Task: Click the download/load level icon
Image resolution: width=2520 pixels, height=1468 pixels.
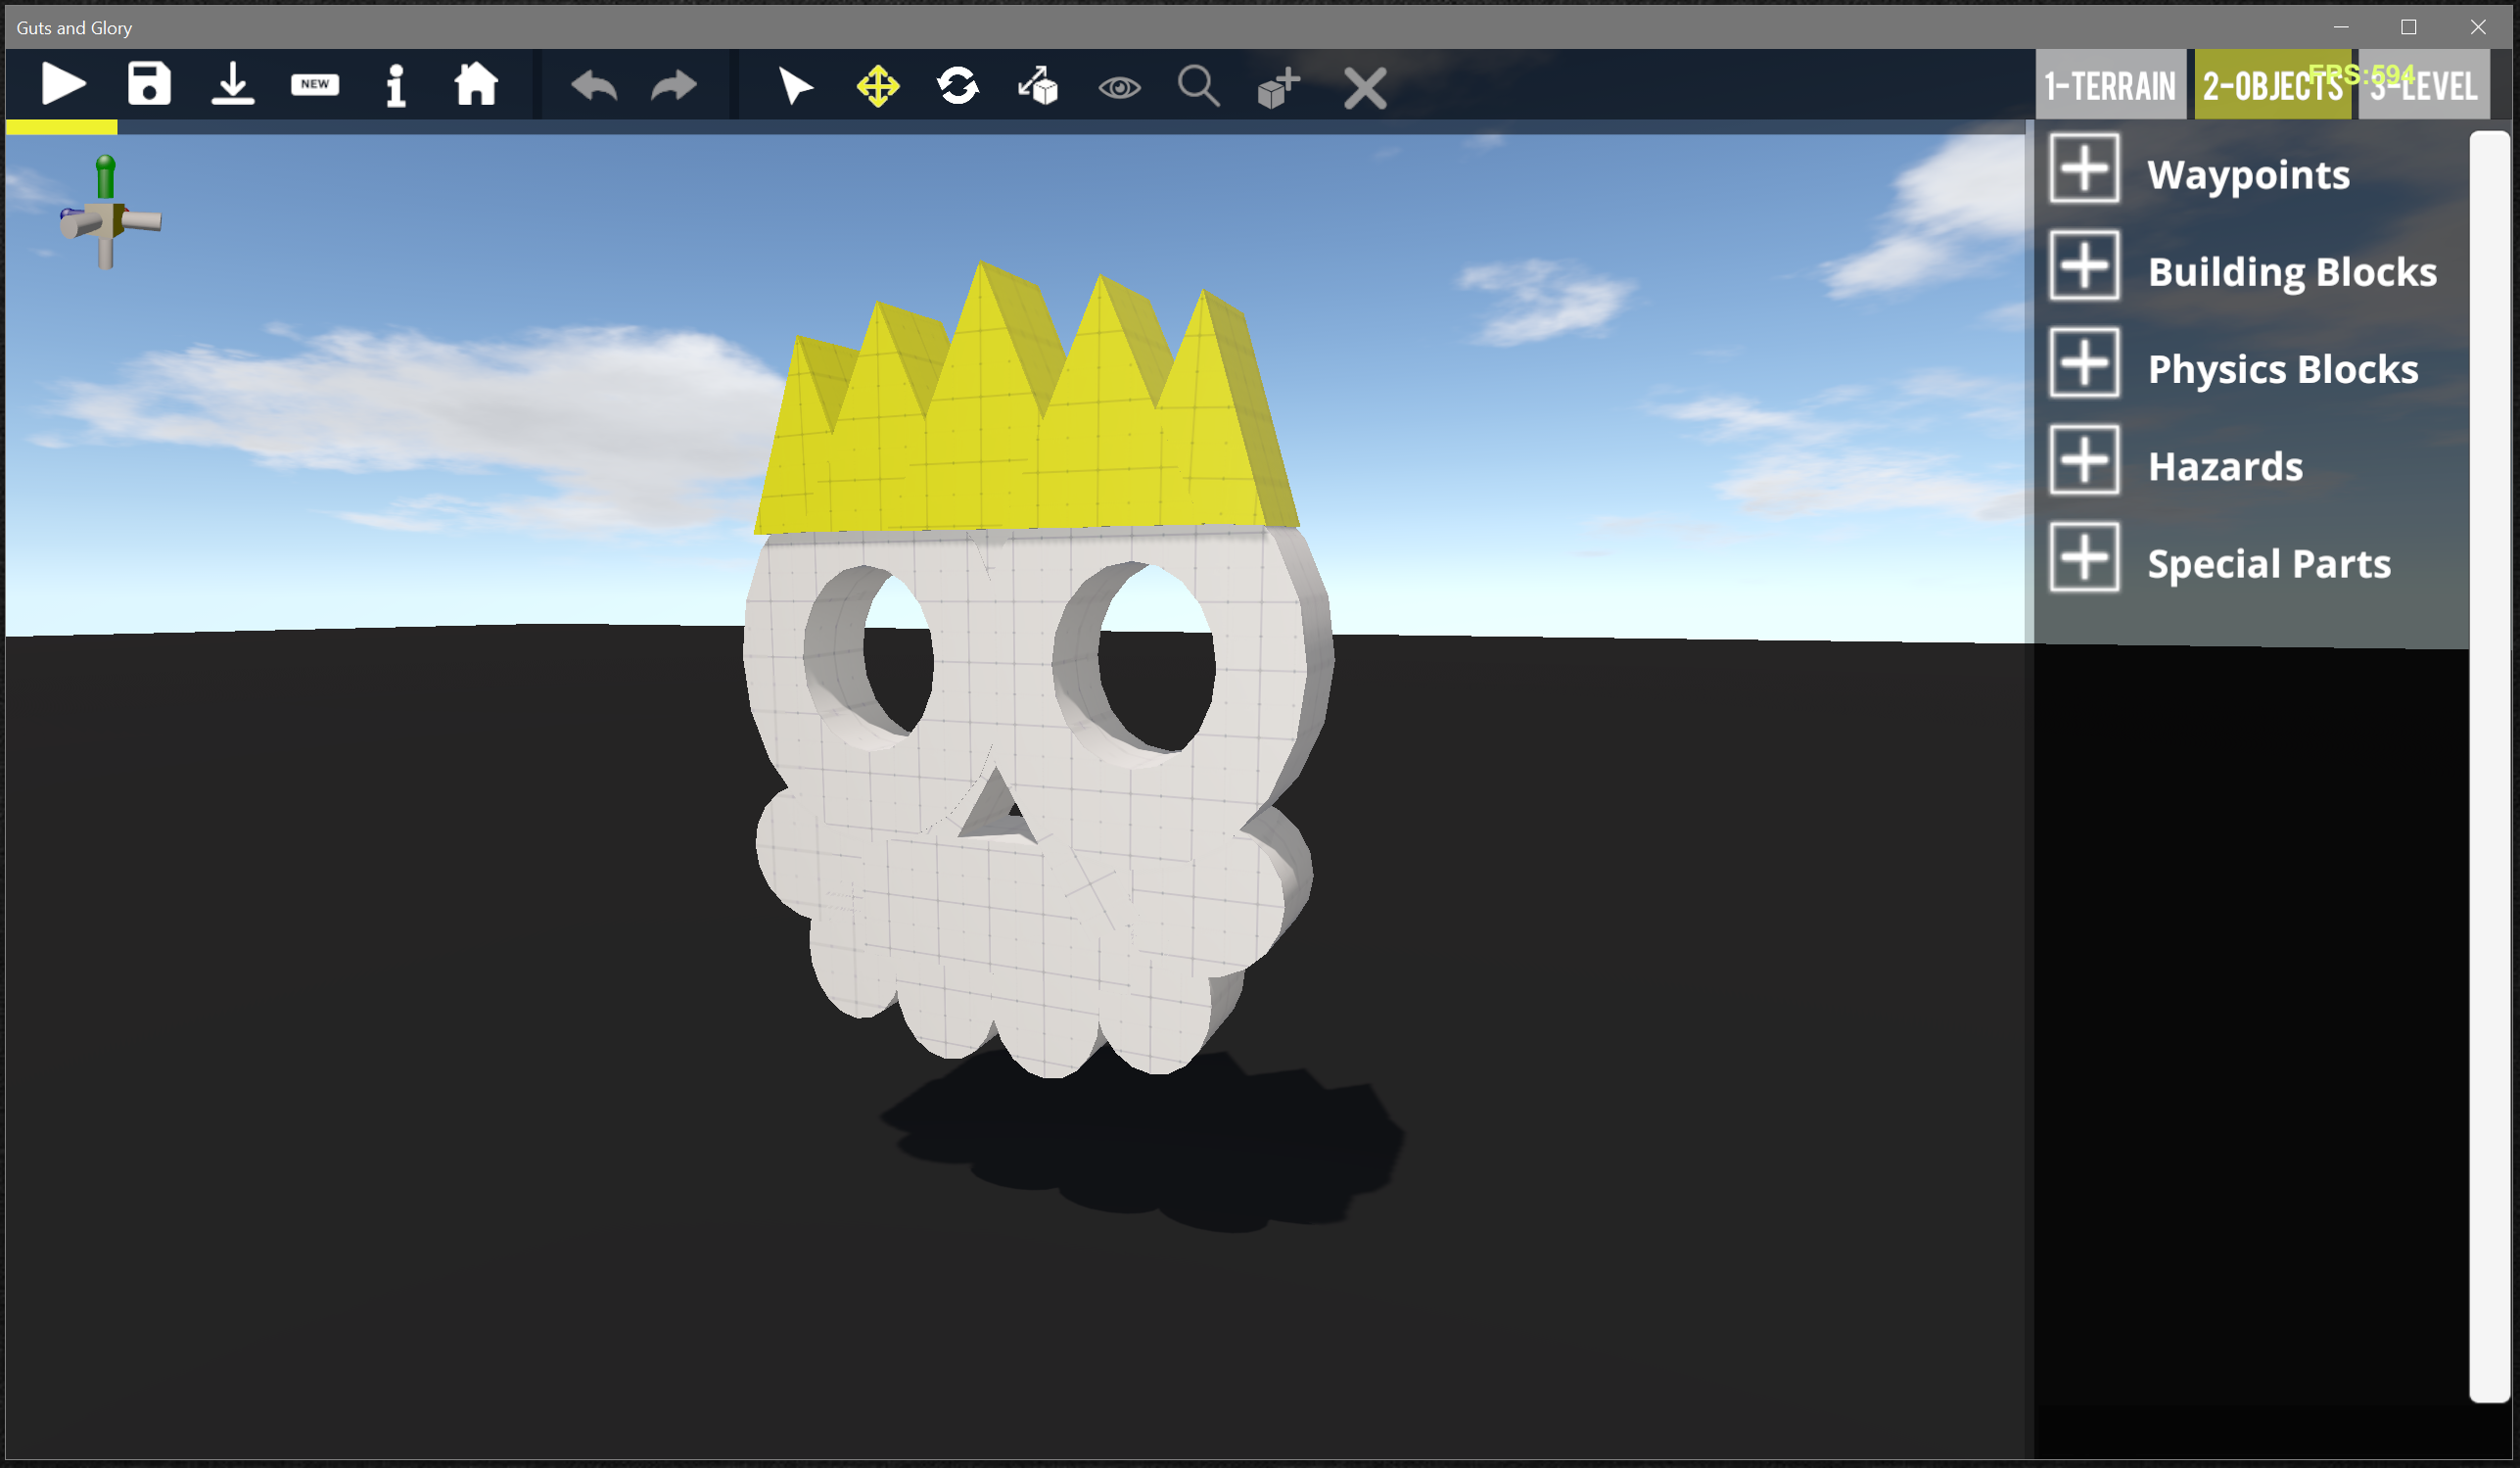Action: coord(232,84)
